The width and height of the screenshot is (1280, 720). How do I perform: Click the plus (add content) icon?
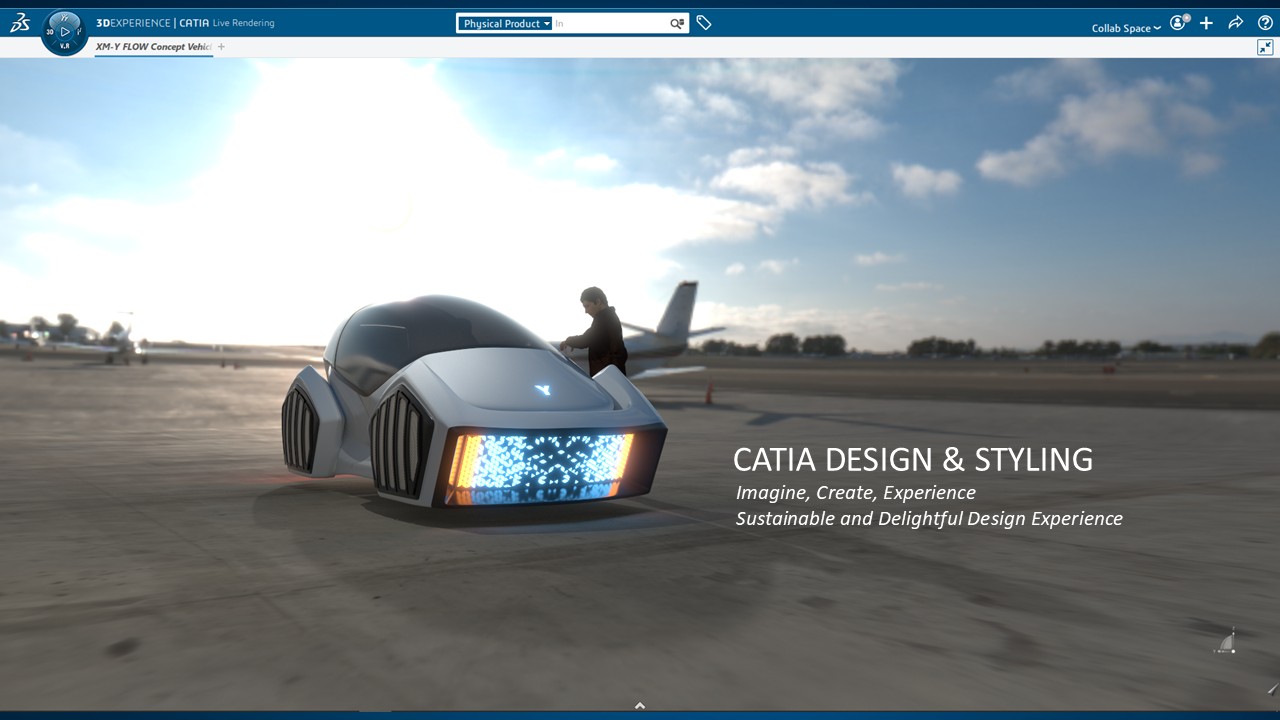1206,23
